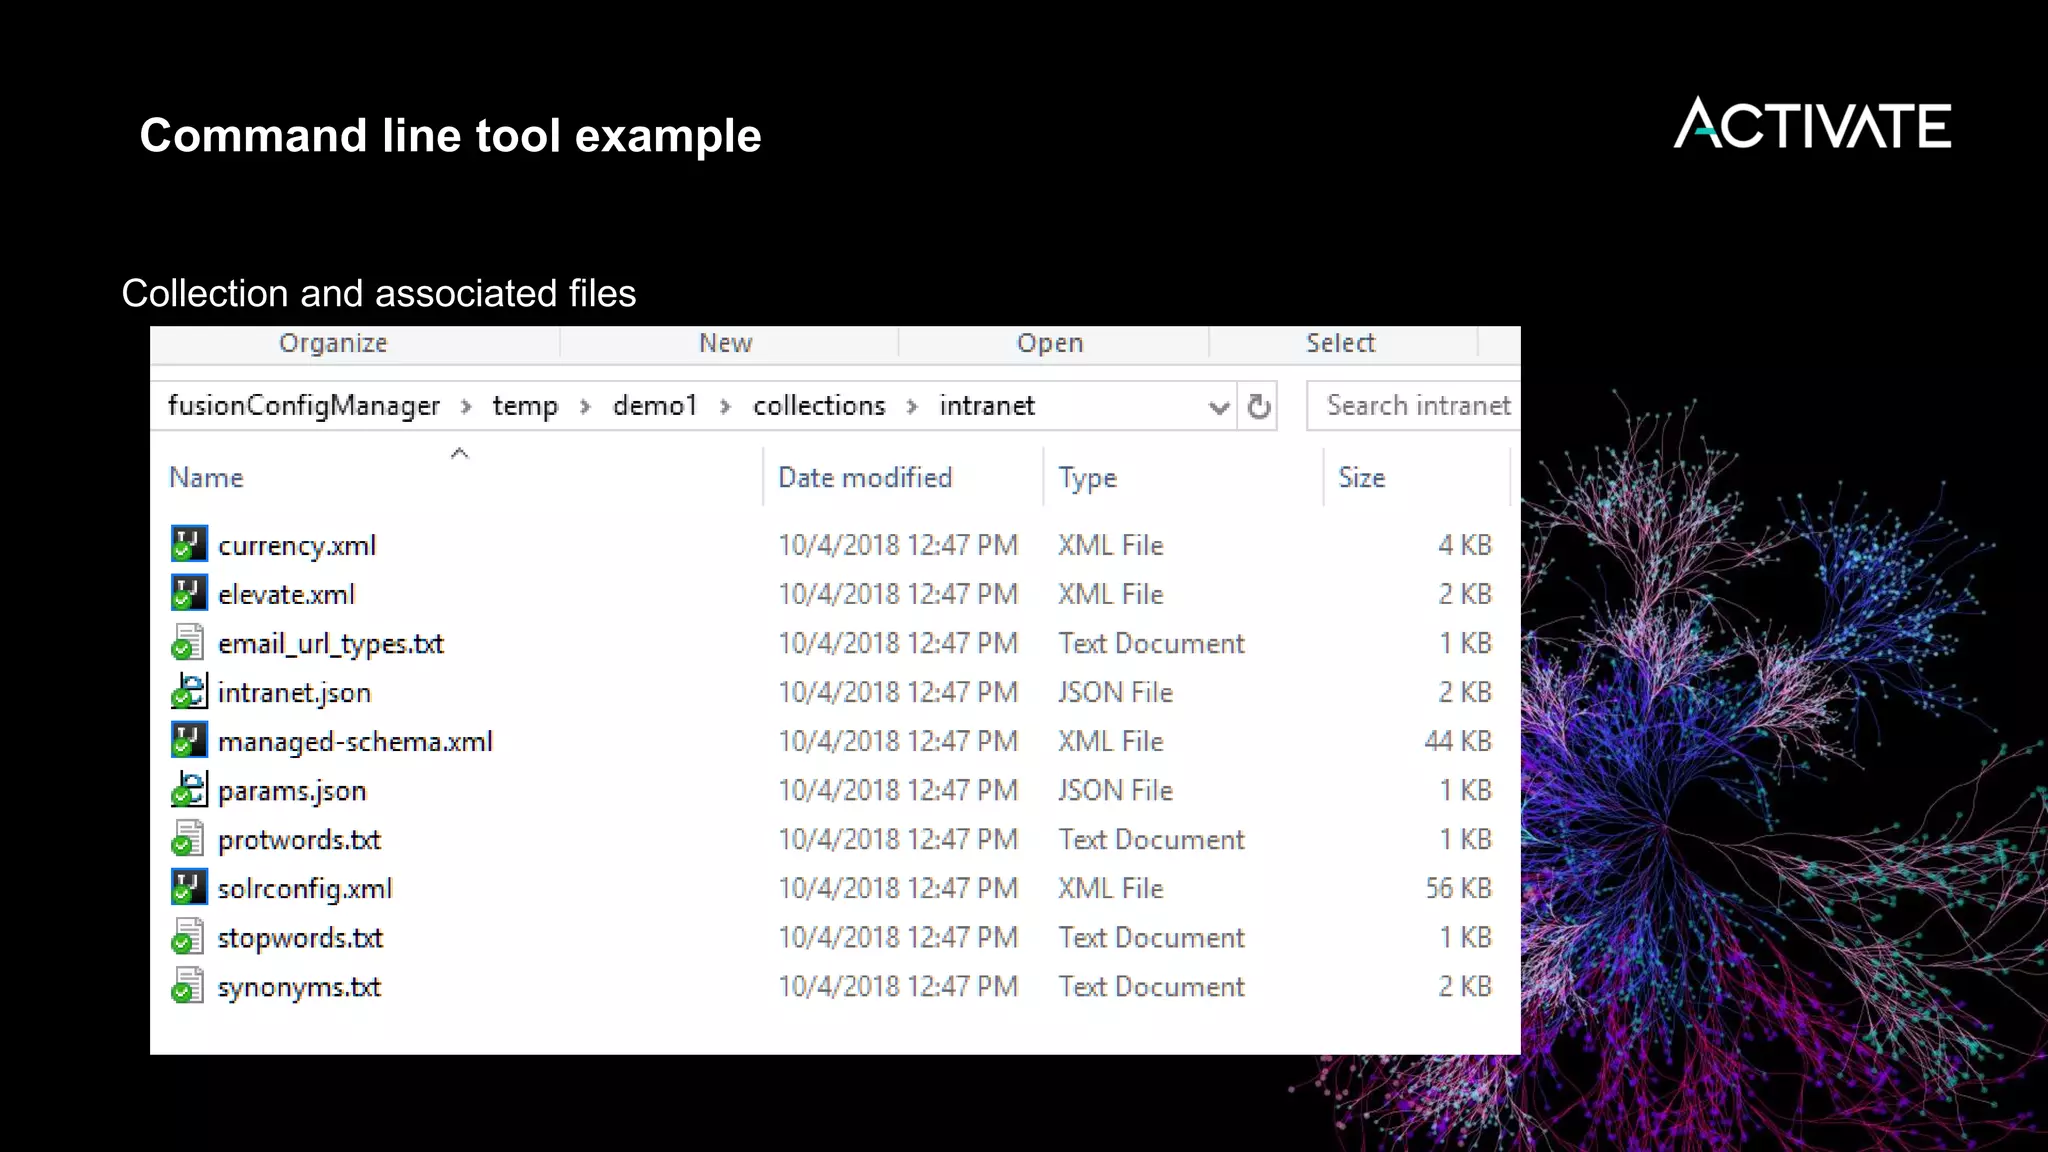This screenshot has height=1152, width=2048.
Task: Click Text Document type of email_url_types.txt
Action: [x=1151, y=643]
